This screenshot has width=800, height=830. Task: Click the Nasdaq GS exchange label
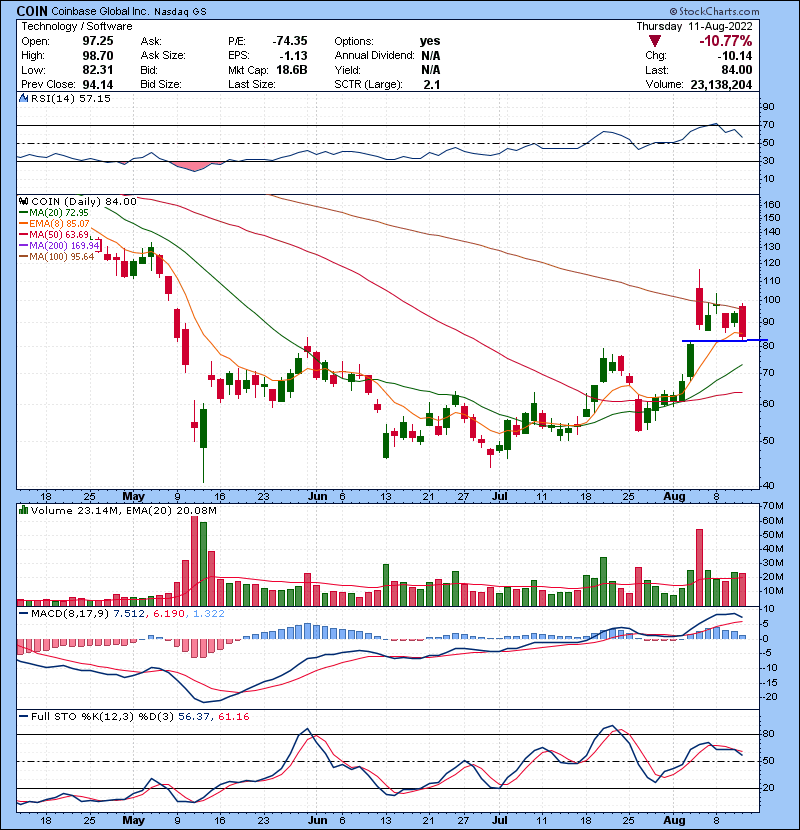tap(181, 12)
